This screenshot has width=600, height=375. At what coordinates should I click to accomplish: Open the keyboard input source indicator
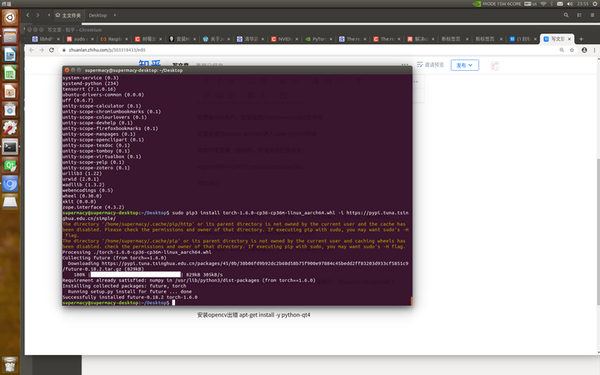[530, 4]
